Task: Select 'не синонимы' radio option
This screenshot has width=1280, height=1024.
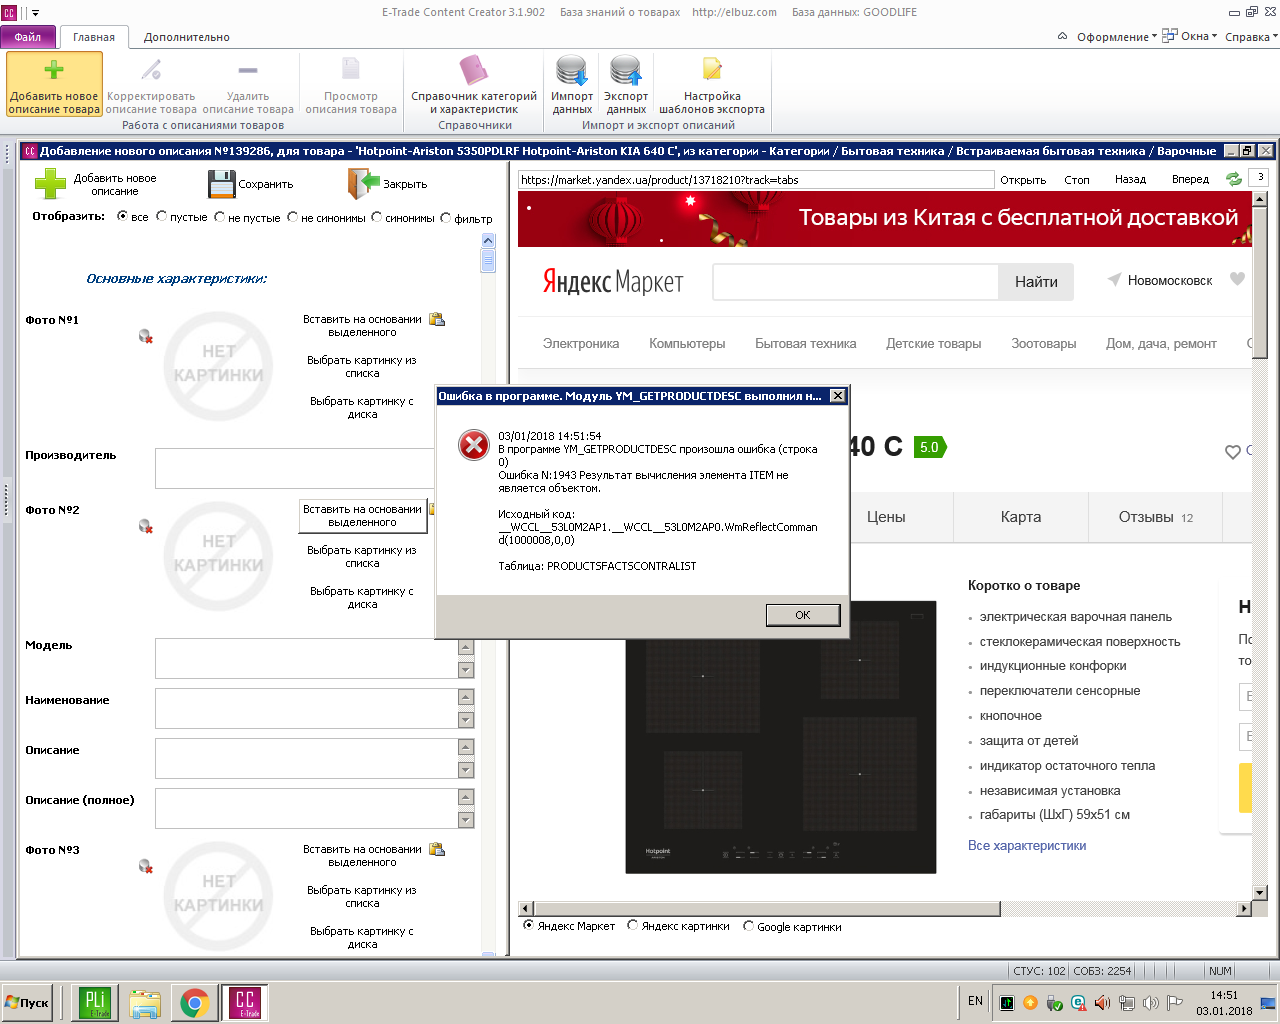Action: [x=292, y=216]
